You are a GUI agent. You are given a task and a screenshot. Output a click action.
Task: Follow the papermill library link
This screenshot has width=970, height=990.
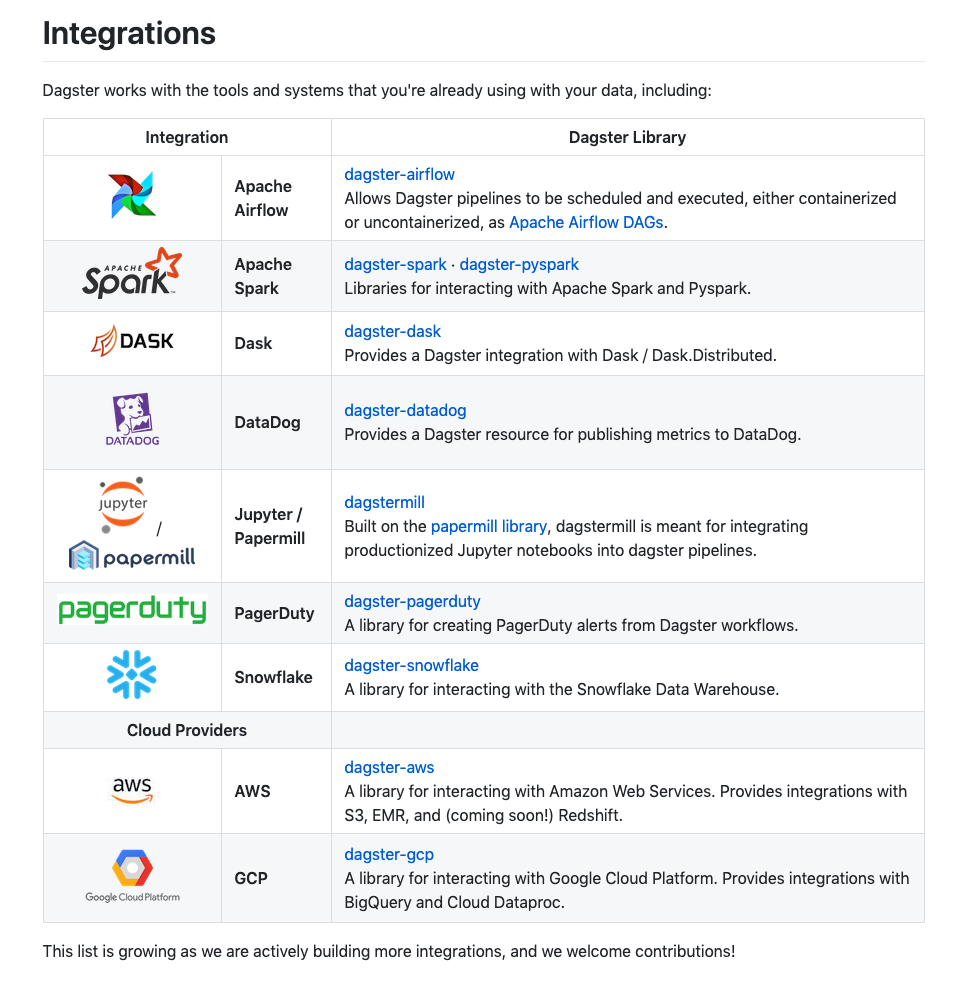point(489,527)
